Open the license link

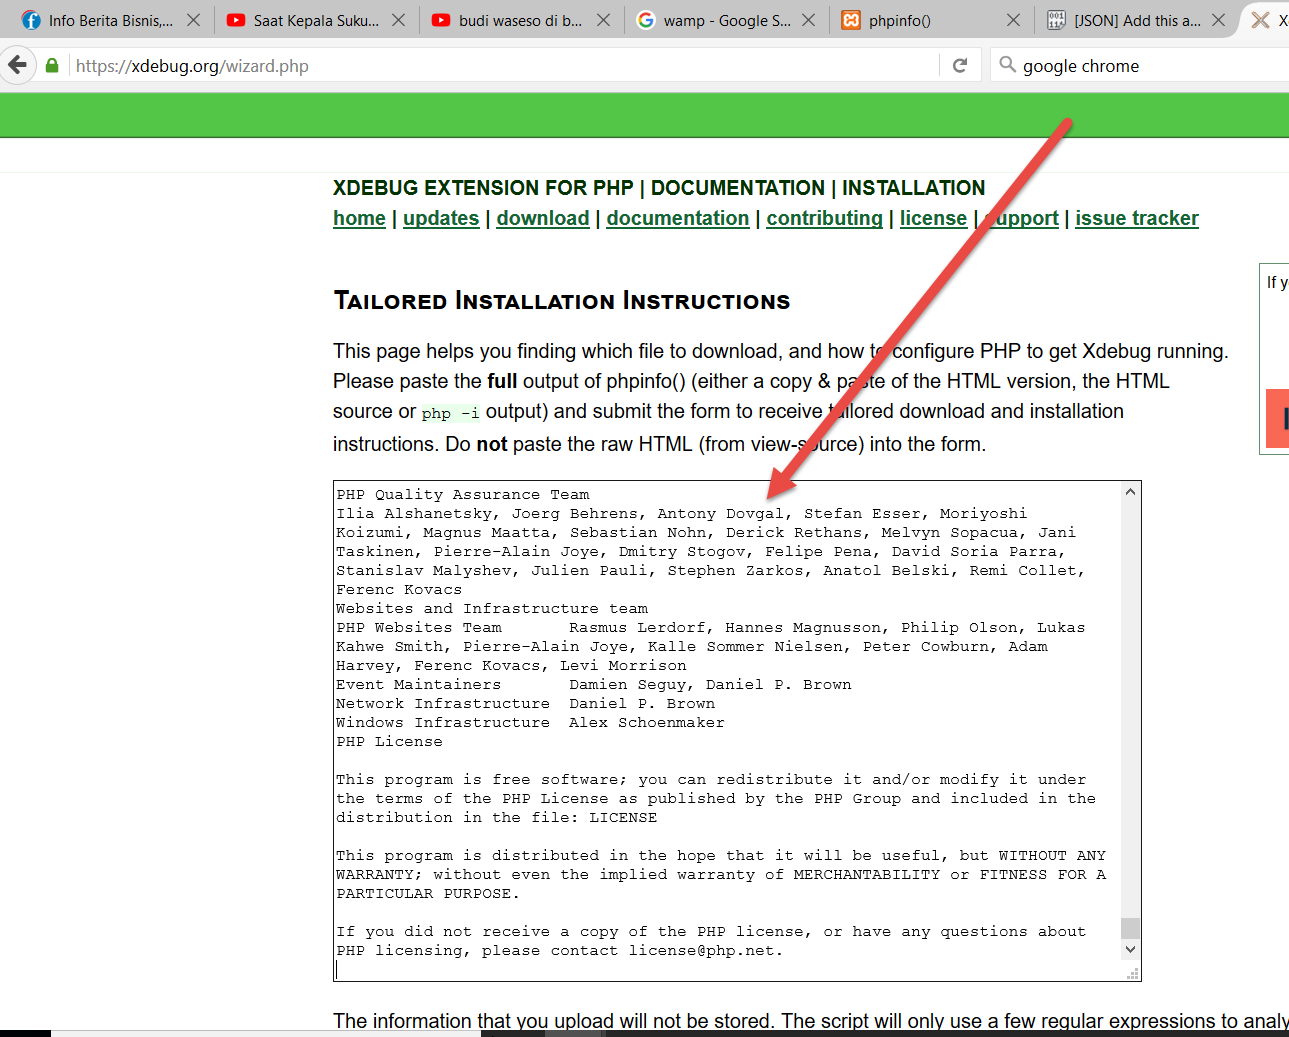[933, 218]
